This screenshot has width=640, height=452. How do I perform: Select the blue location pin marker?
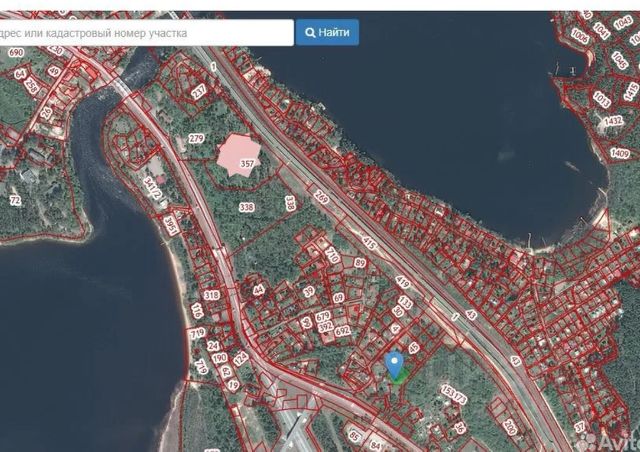[x=394, y=365]
